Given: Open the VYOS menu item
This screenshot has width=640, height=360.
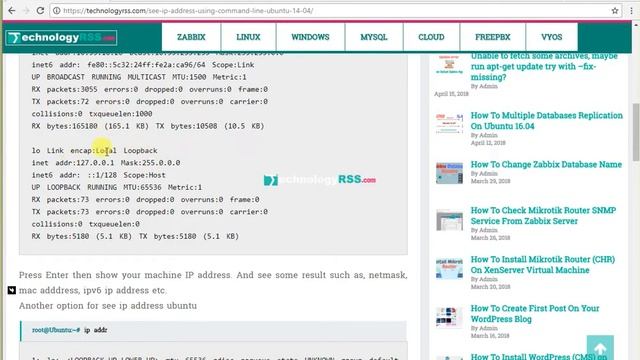Looking at the screenshot, I should click(x=551, y=37).
